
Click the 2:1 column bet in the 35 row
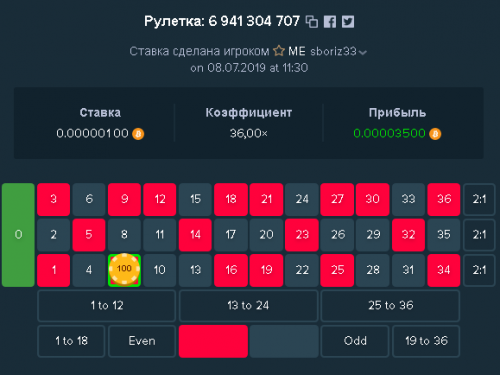tap(479, 235)
